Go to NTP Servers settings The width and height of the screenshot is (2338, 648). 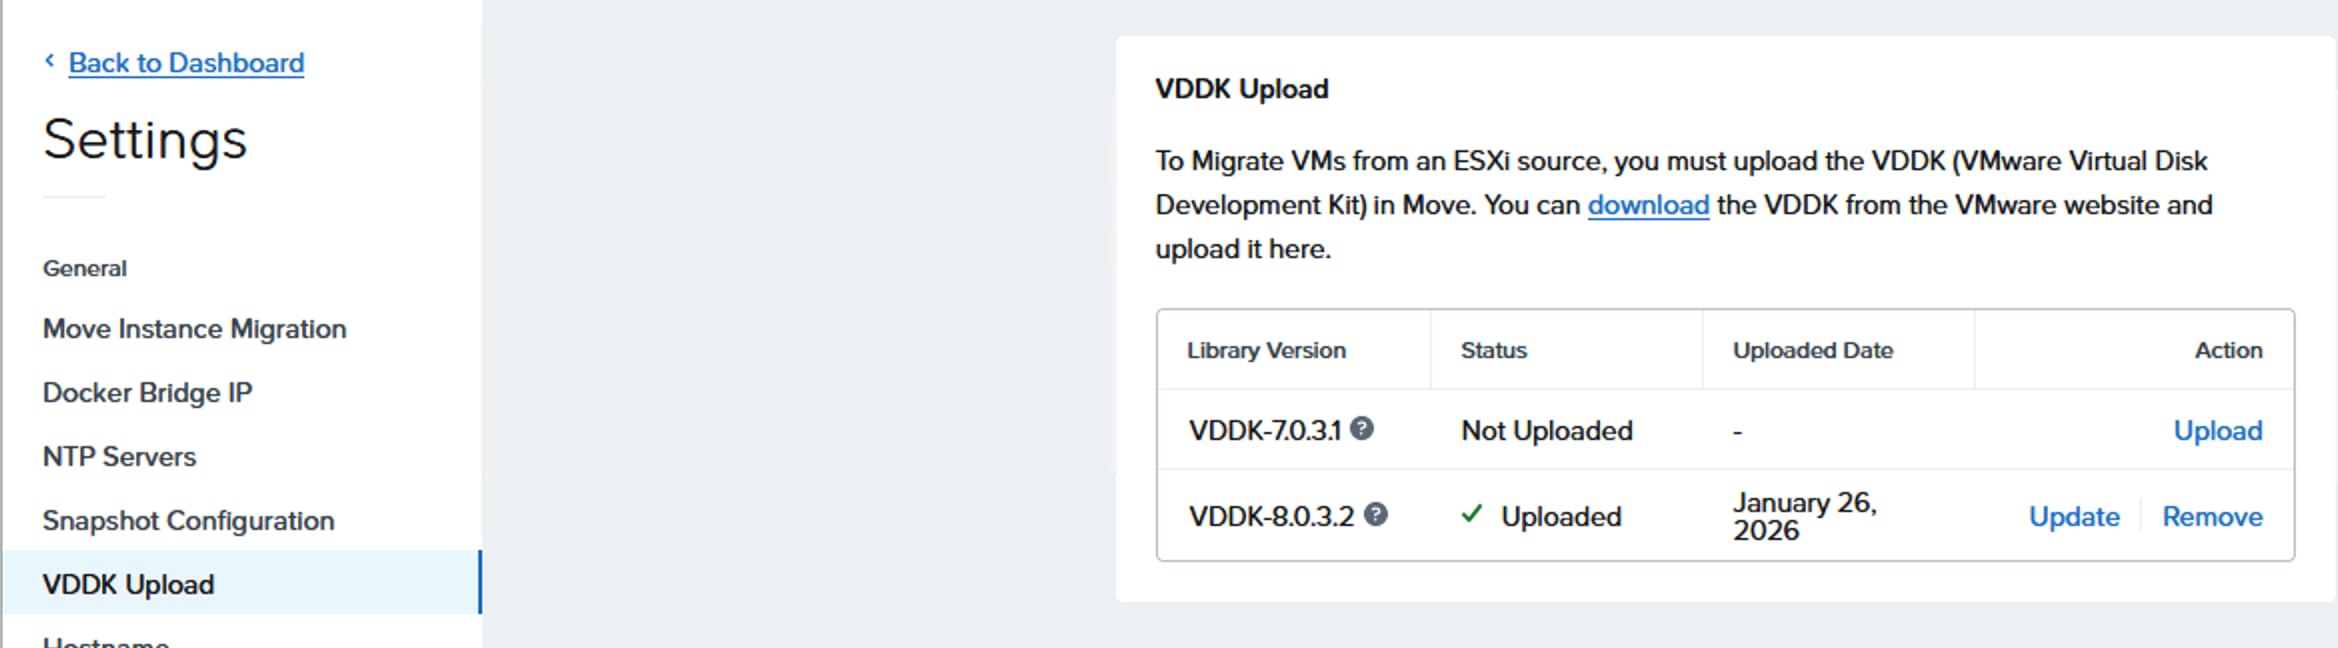[x=119, y=457]
